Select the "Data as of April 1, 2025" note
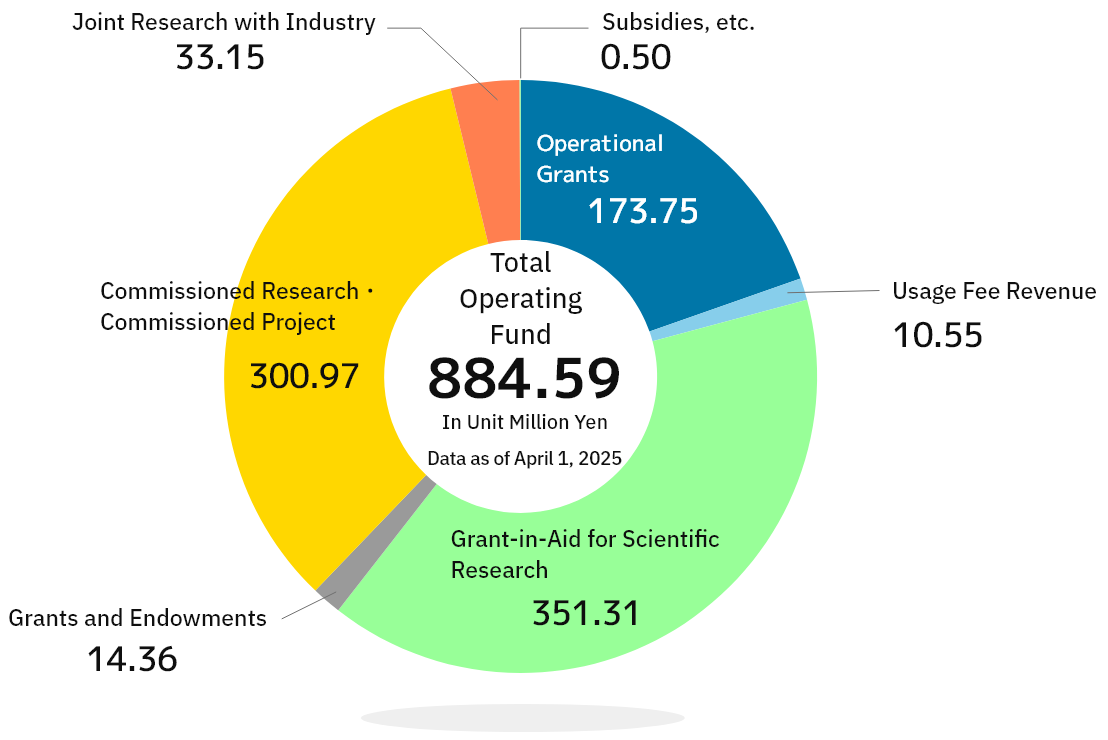 [x=524, y=458]
